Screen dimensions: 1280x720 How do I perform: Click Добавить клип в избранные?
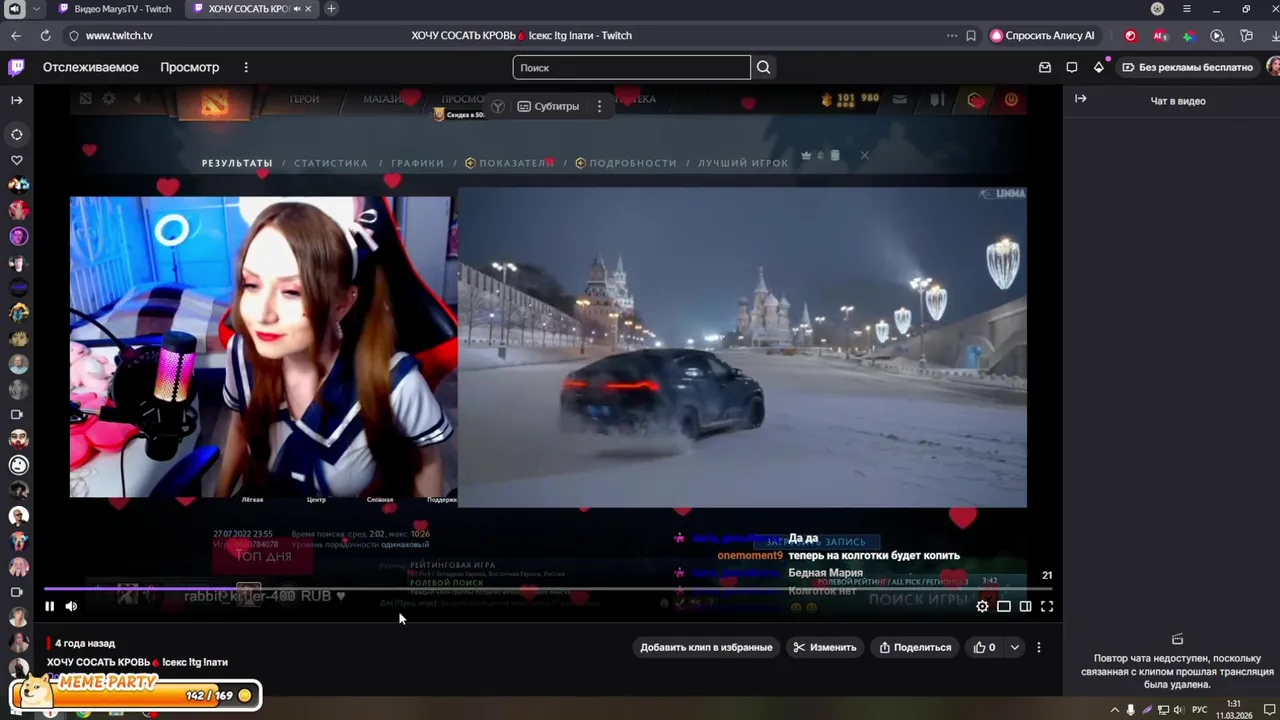pyautogui.click(x=706, y=647)
